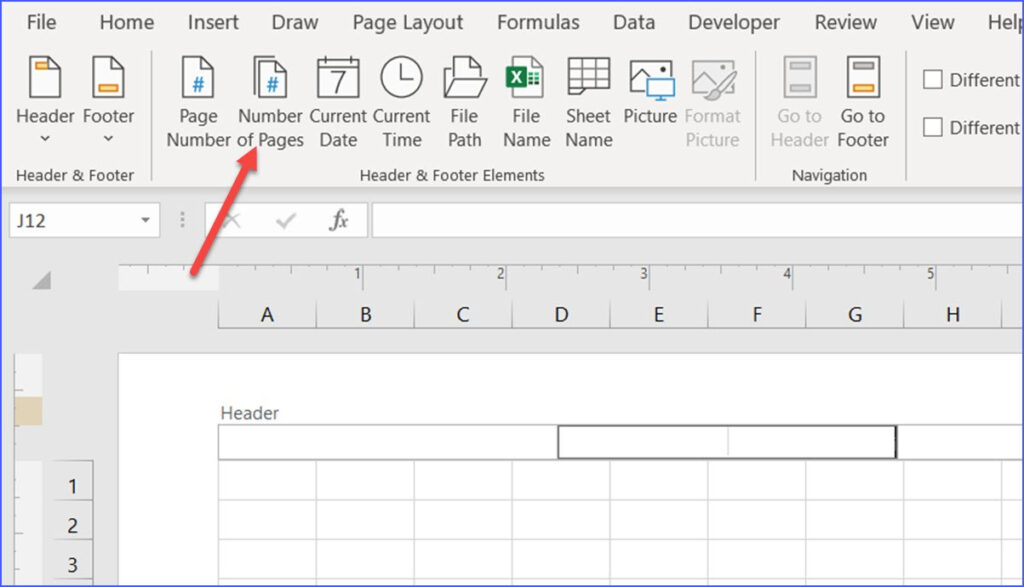The image size is (1024, 587).
Task: Open the File menu
Action: [x=41, y=22]
